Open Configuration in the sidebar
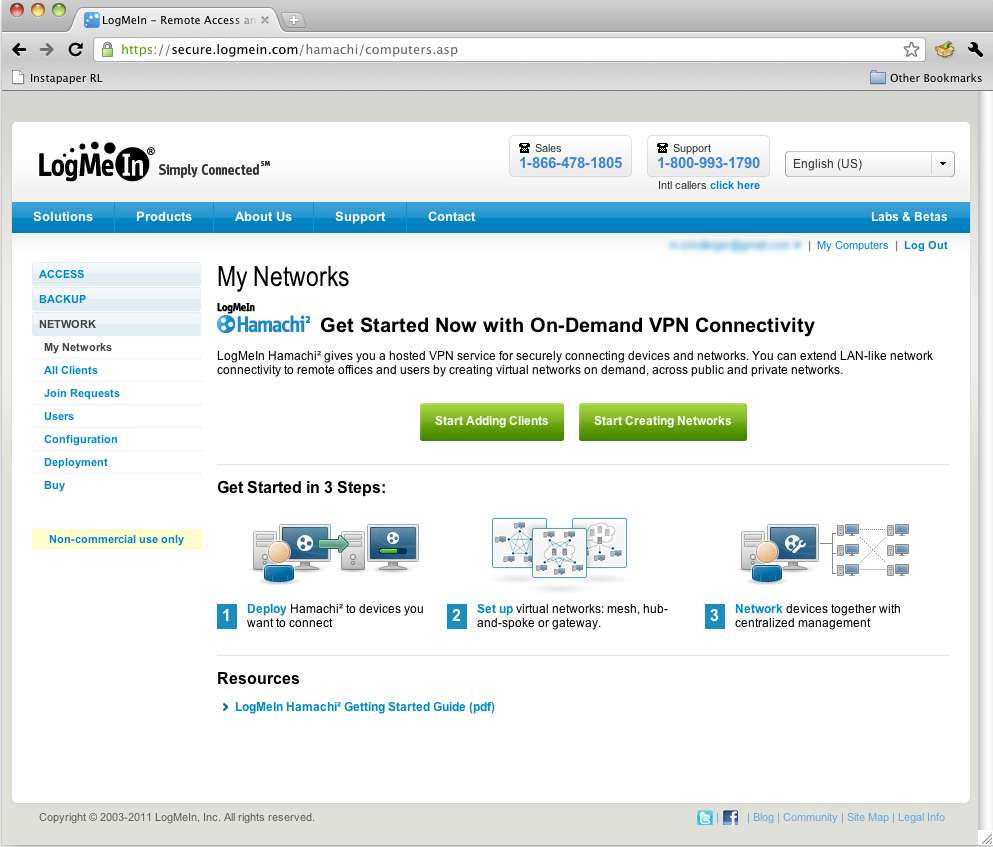 (80, 440)
